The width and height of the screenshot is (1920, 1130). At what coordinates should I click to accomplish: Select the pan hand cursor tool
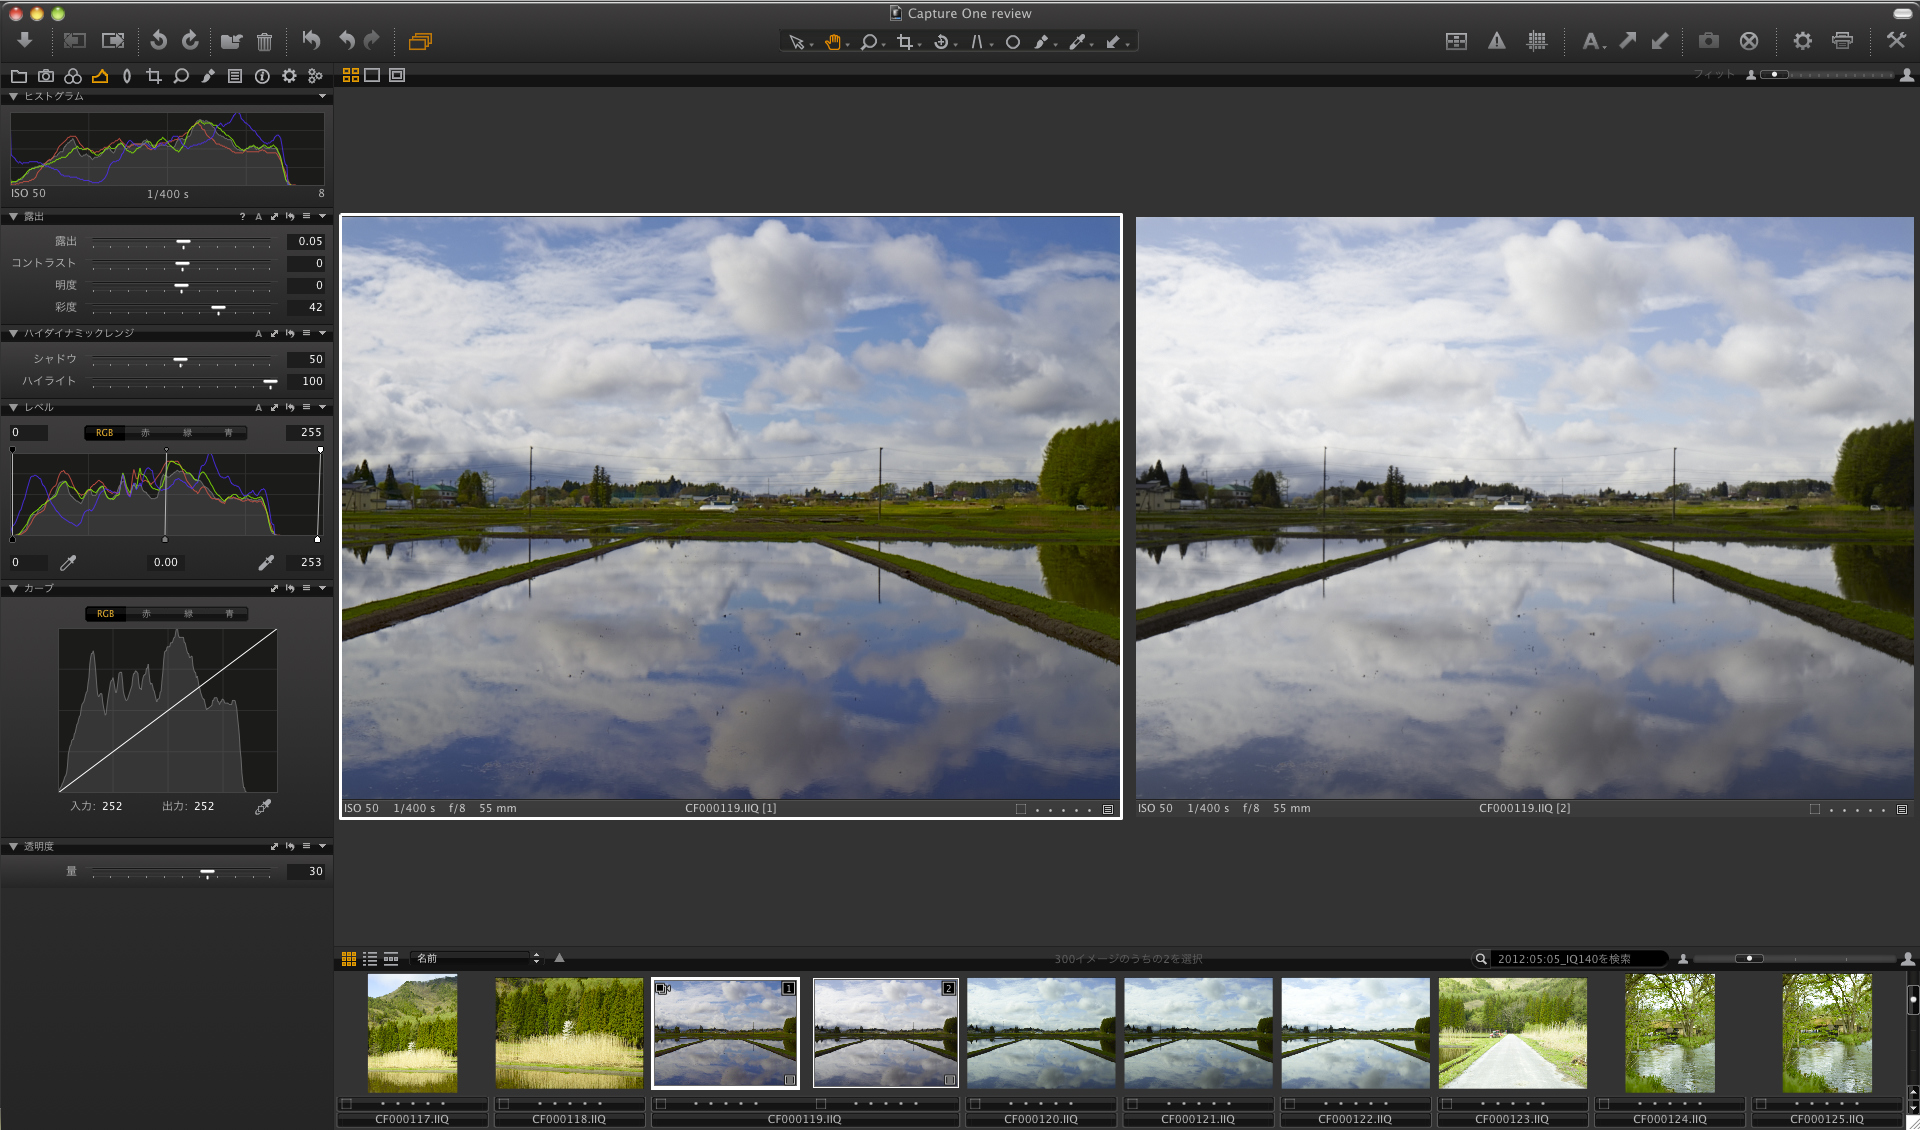pyautogui.click(x=832, y=42)
